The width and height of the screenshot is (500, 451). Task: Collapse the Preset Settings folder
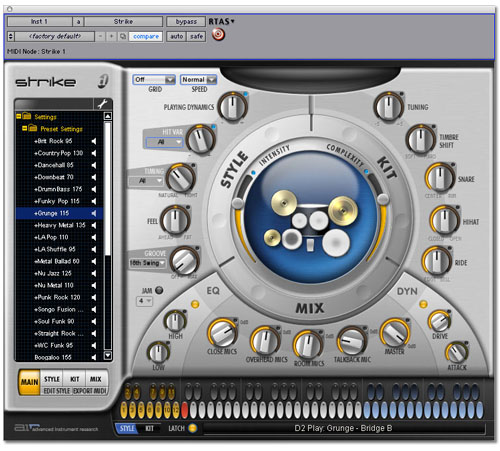(25, 128)
